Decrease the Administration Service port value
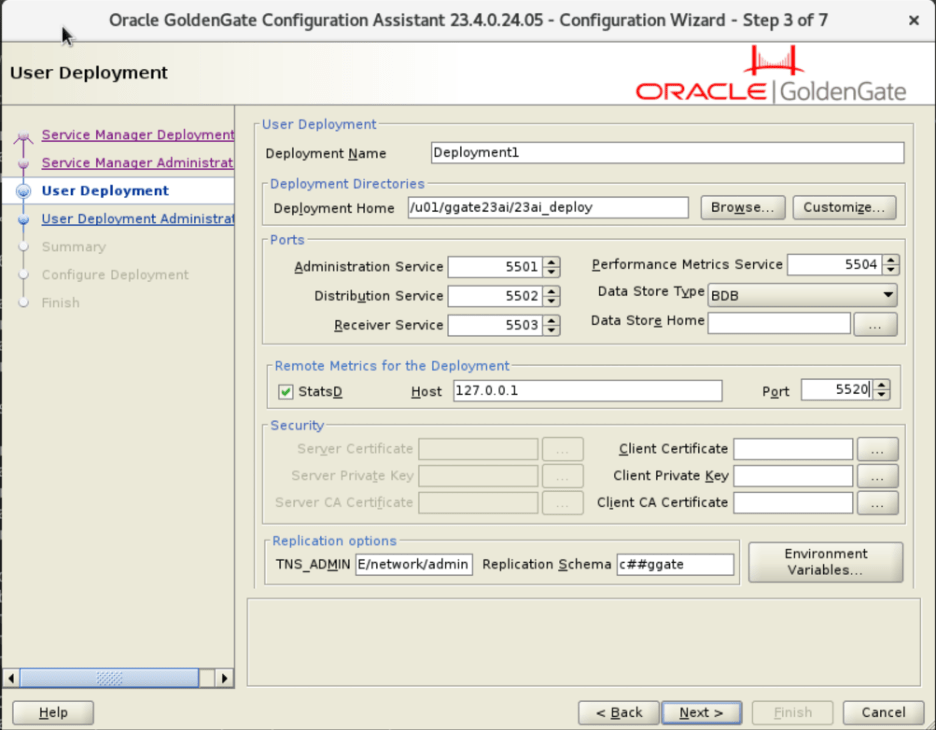 (552, 272)
